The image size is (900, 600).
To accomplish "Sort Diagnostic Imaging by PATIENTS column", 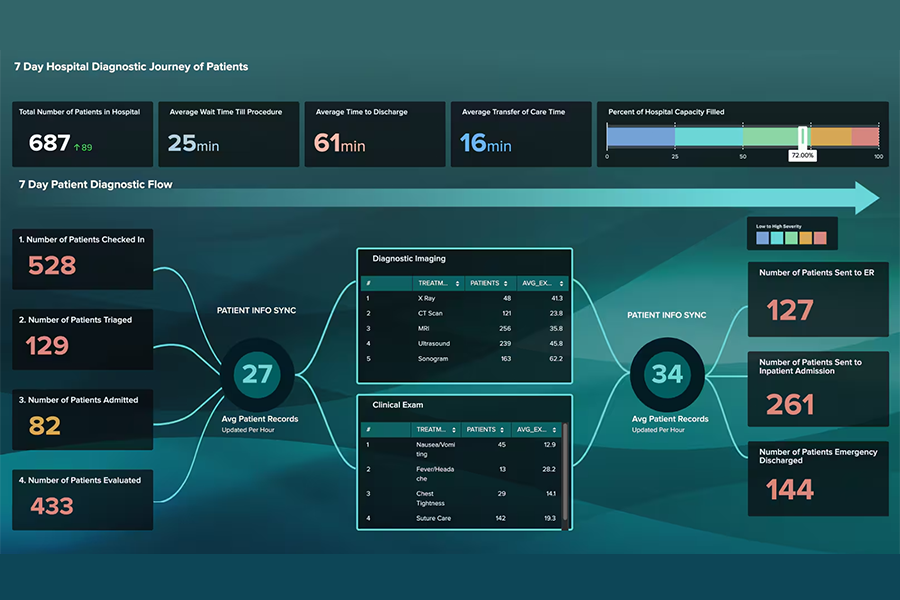I will coord(490,284).
